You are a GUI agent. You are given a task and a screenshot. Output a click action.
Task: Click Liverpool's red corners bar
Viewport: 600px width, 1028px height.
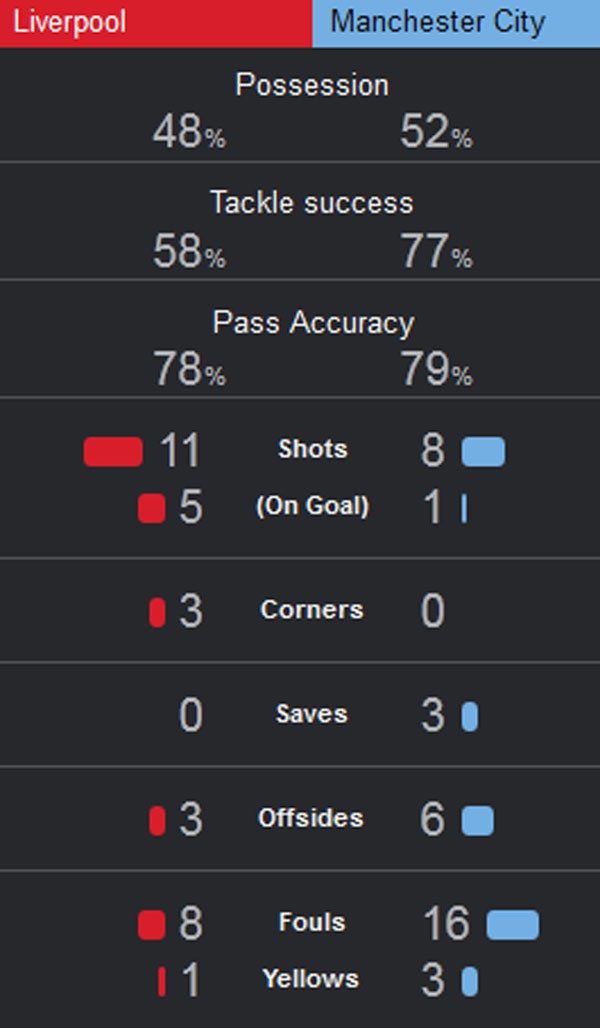pyautogui.click(x=157, y=612)
